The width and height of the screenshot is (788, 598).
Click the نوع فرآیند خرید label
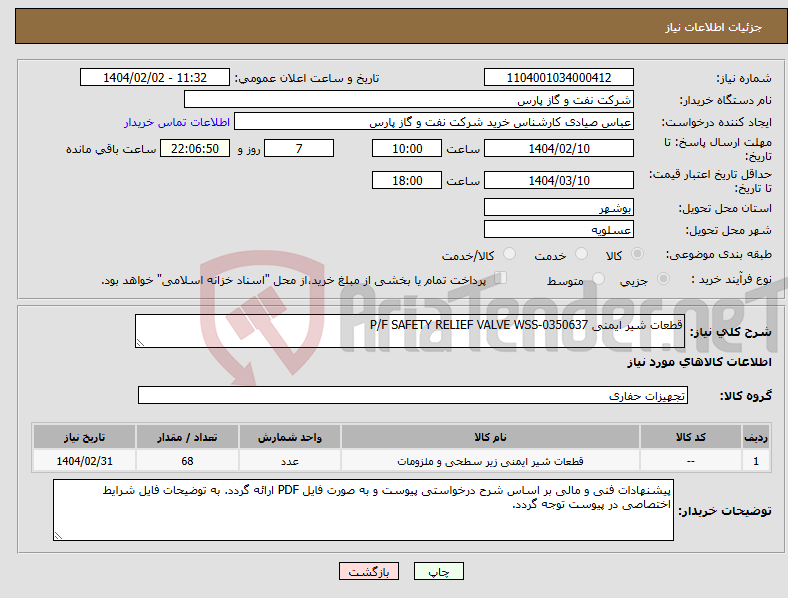click(731, 279)
